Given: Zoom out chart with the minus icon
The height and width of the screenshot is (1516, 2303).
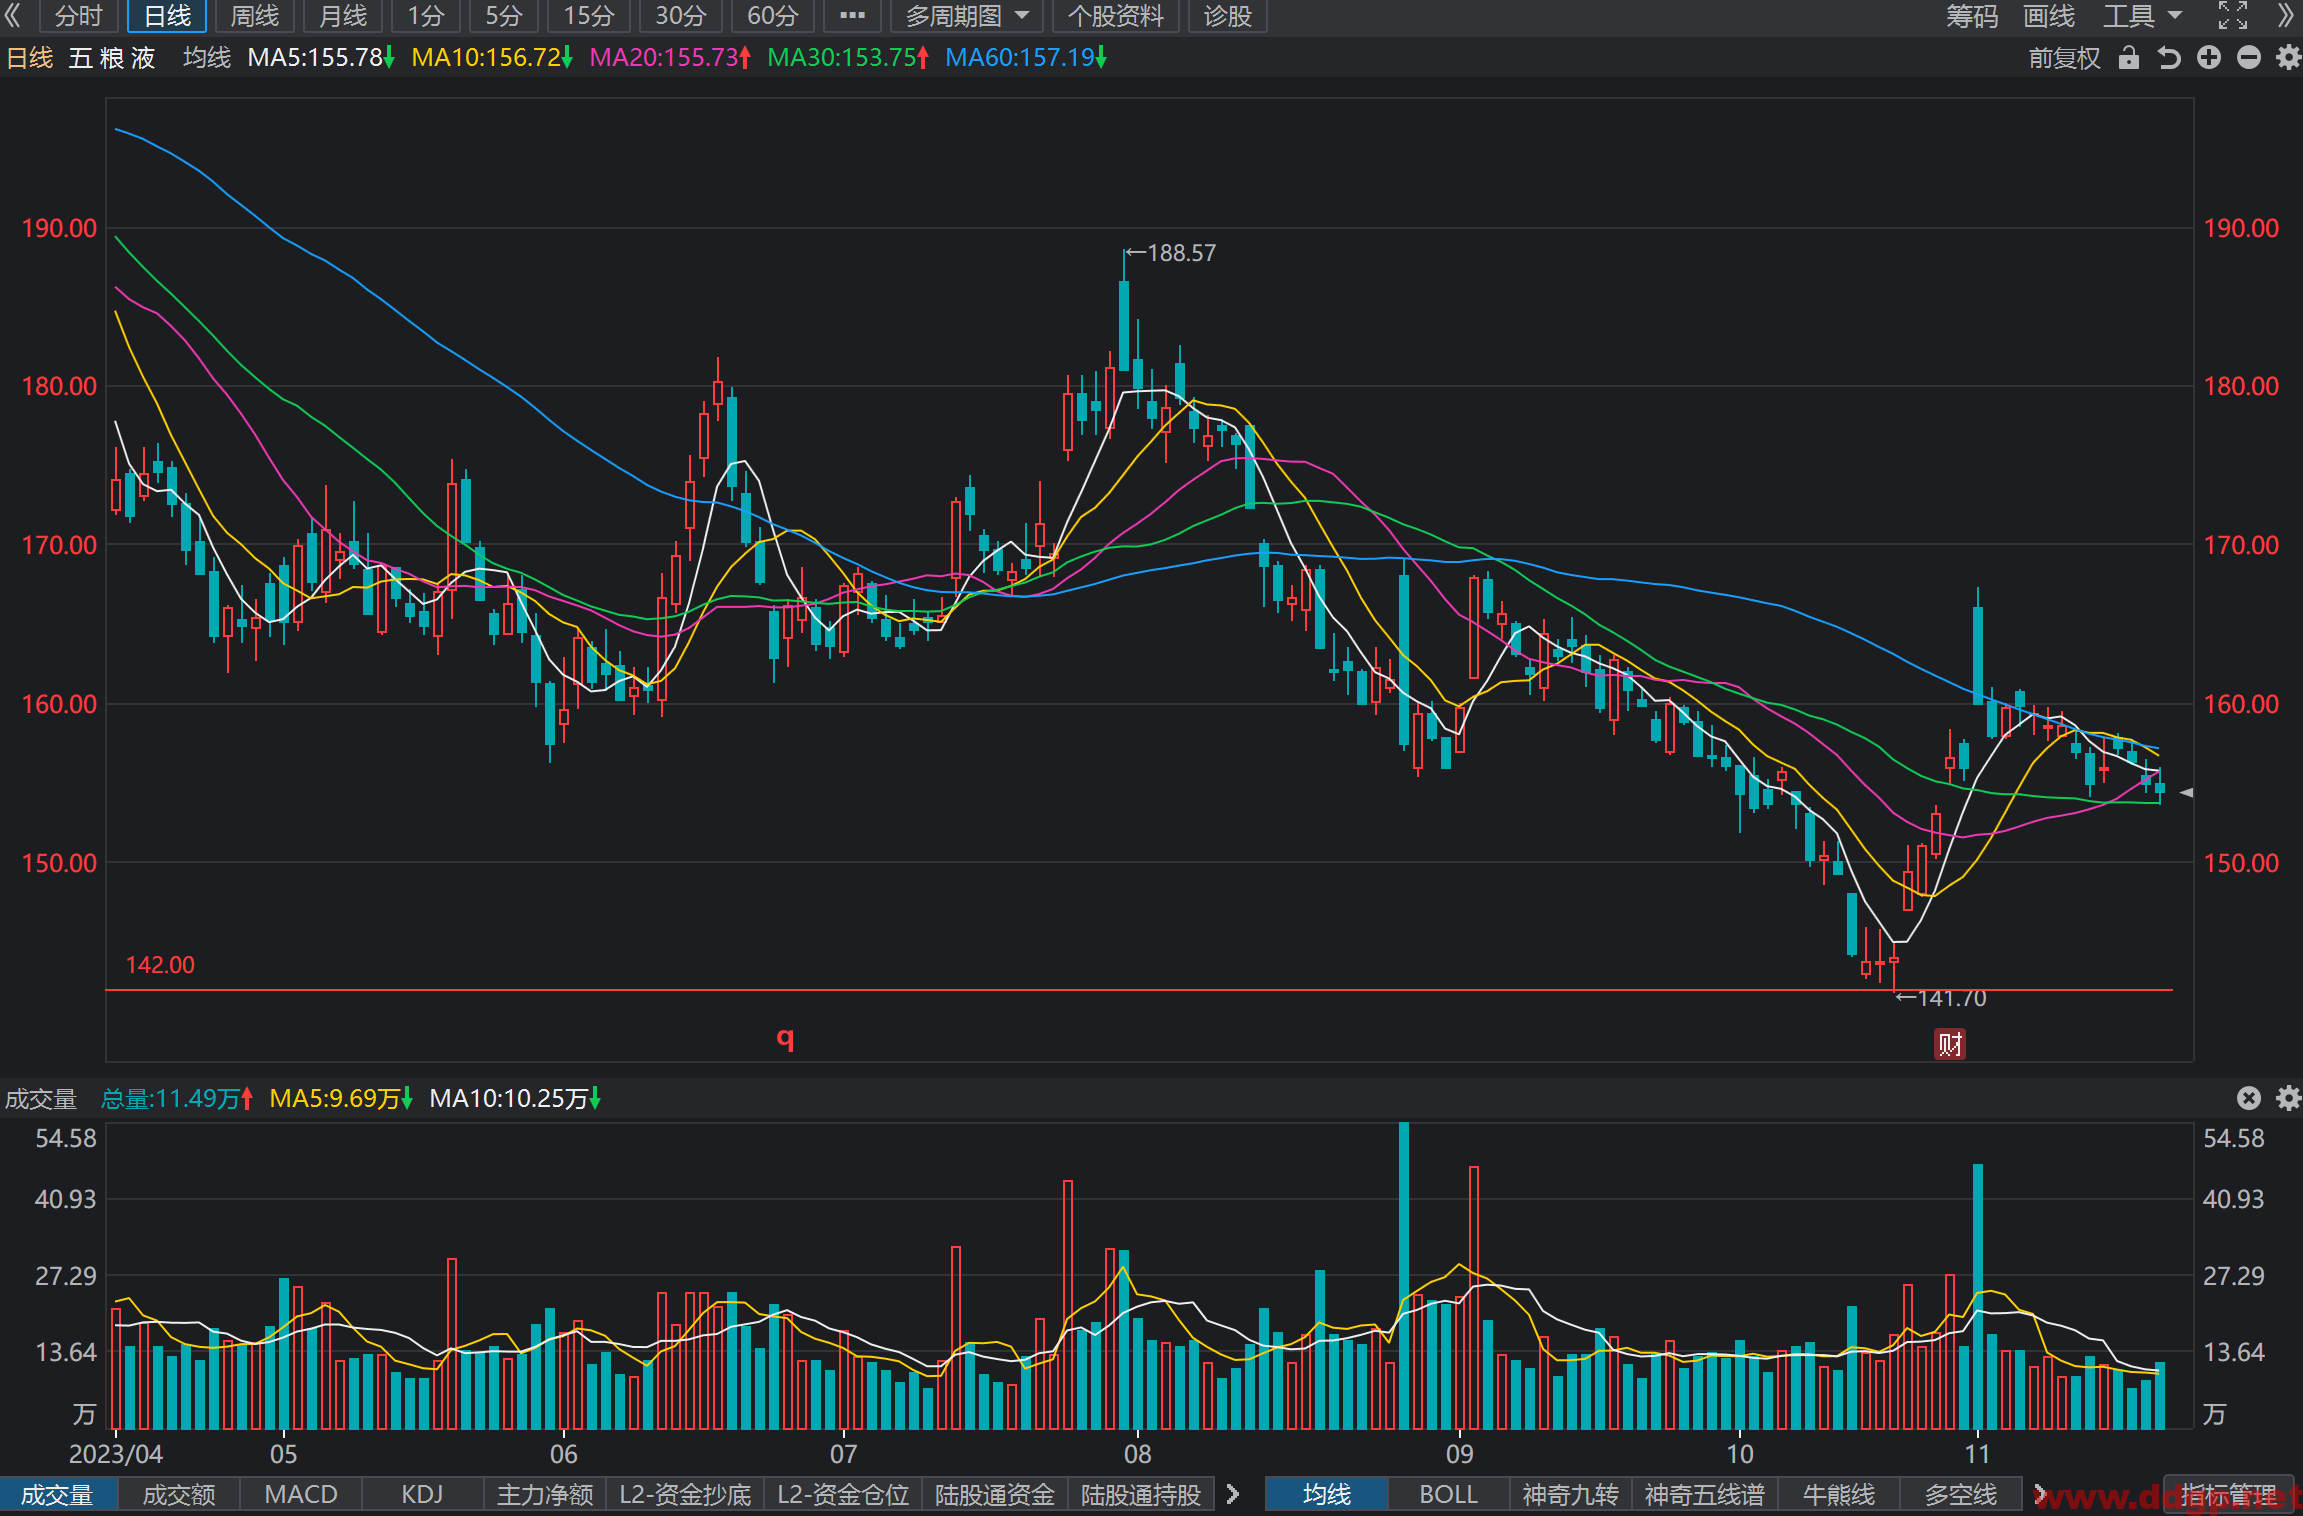Looking at the screenshot, I should (2249, 58).
